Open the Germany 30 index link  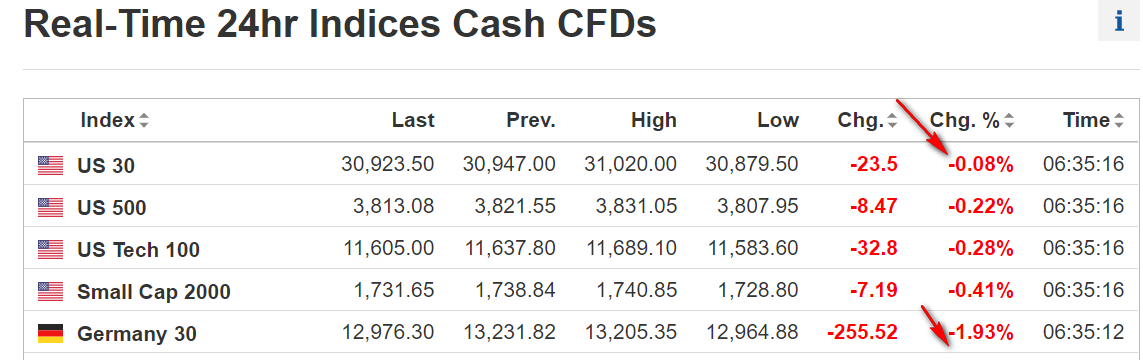point(137,334)
